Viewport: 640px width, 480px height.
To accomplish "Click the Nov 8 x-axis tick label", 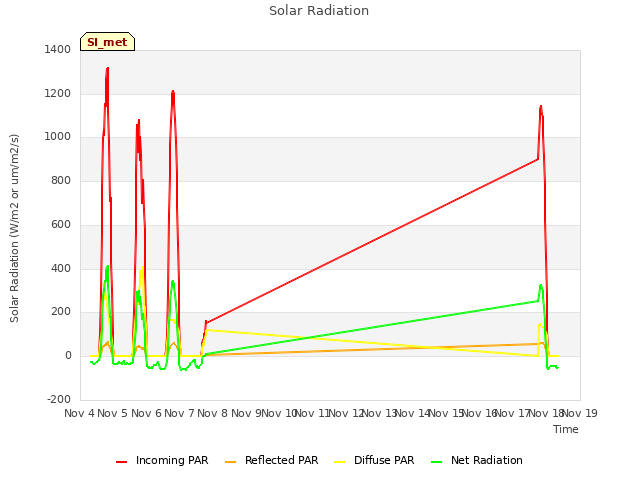I will (212, 413).
